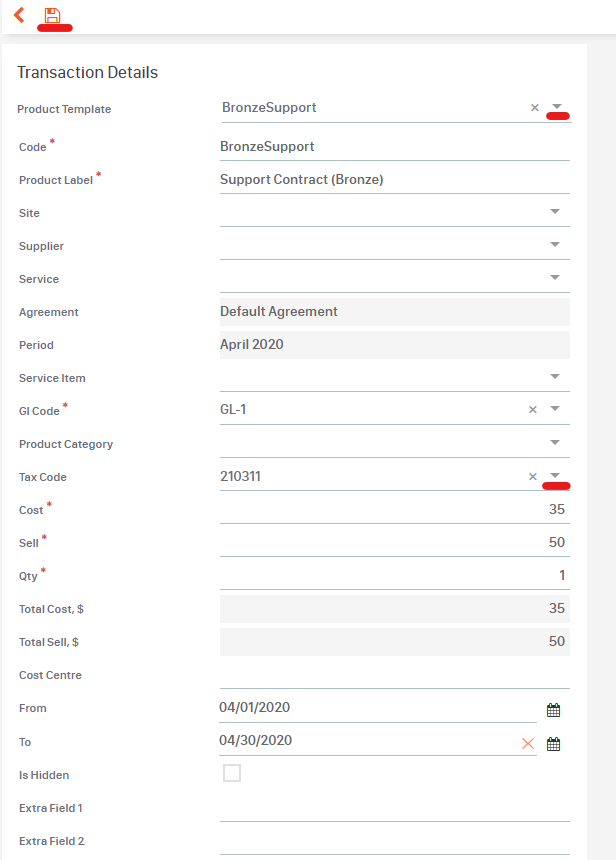Click the Cost input field
616x860 pixels.
tap(395, 510)
